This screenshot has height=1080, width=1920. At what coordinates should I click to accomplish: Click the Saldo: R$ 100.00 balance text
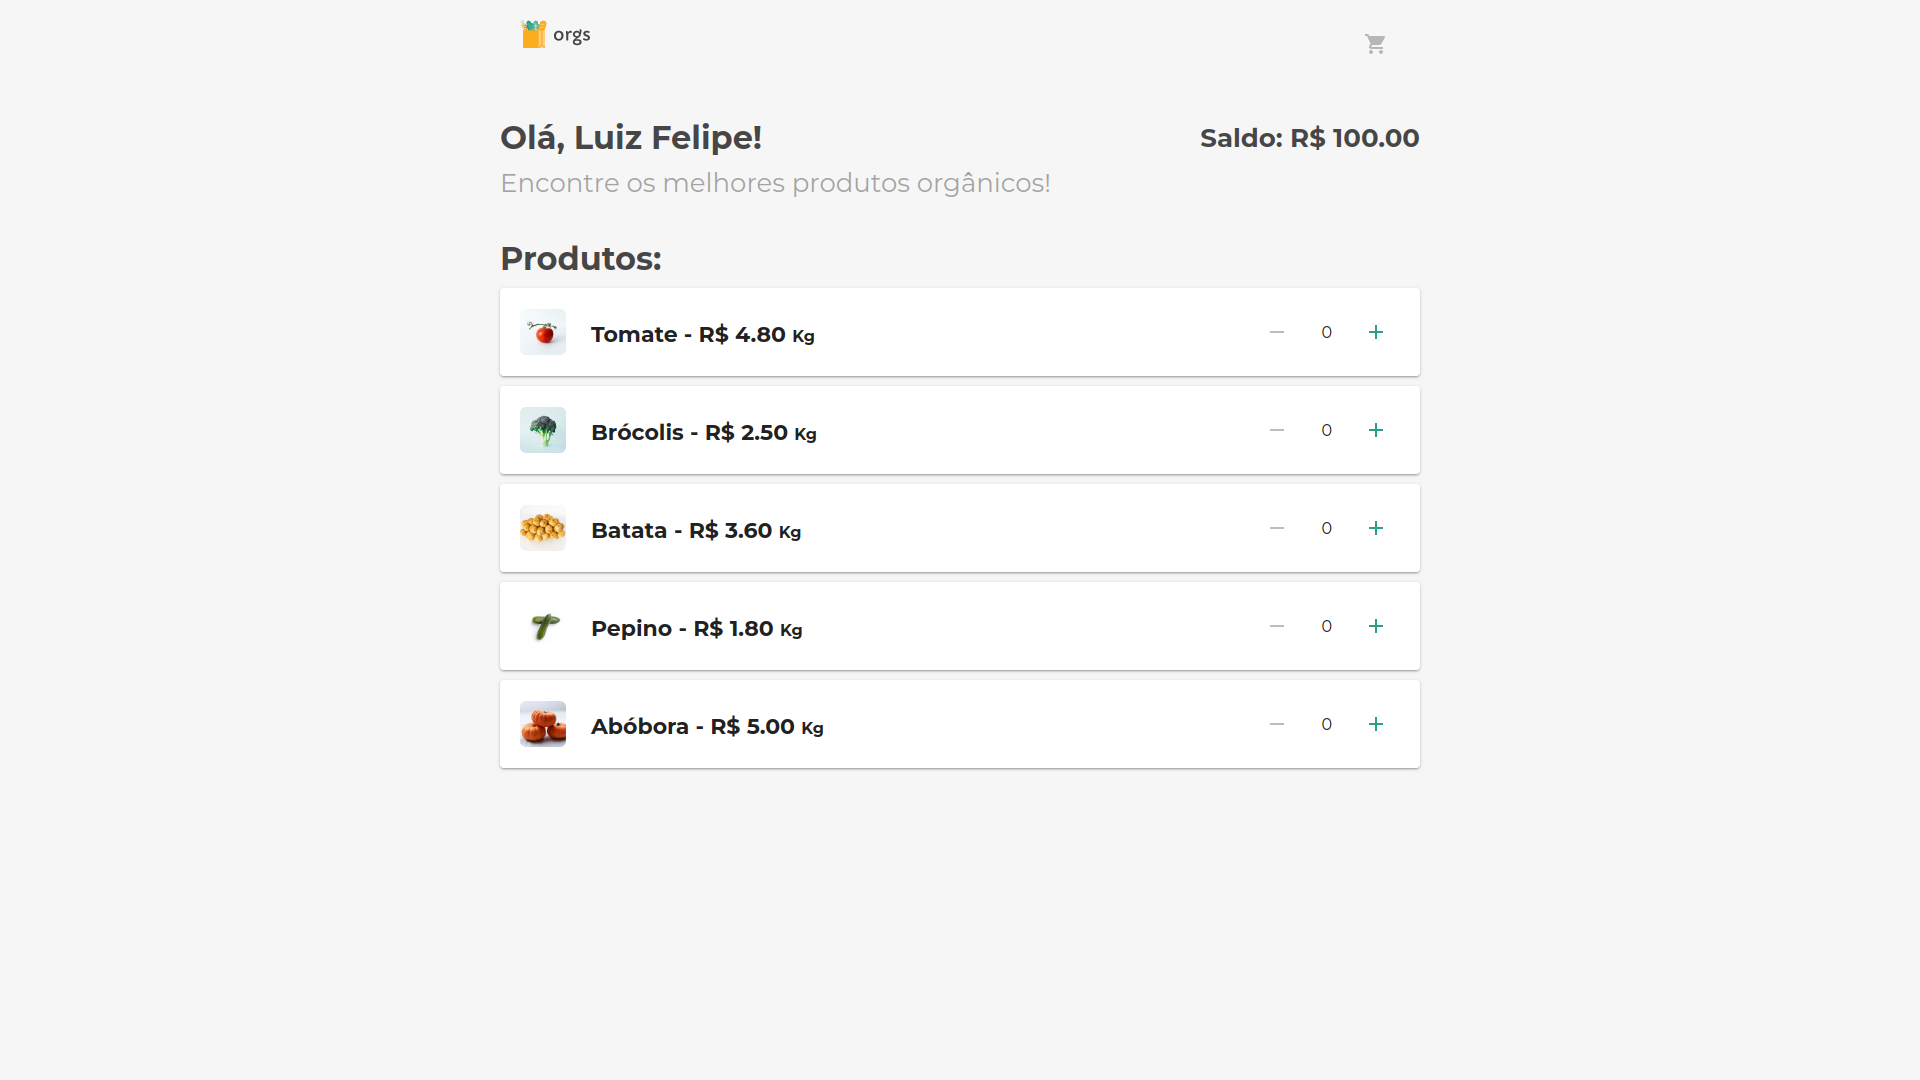pos(1309,138)
